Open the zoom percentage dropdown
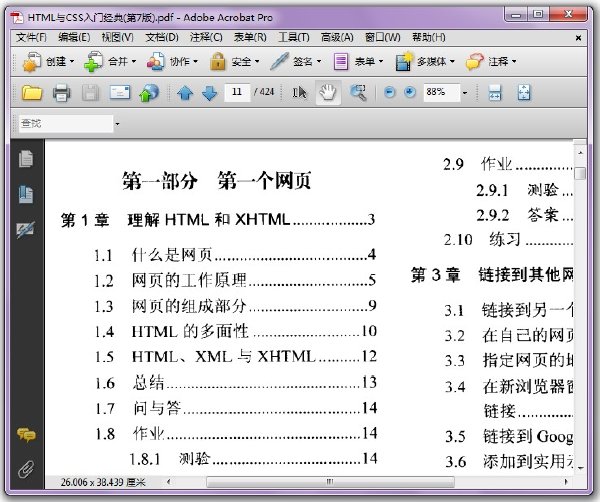Screen dimensions: 600x502 [465, 93]
